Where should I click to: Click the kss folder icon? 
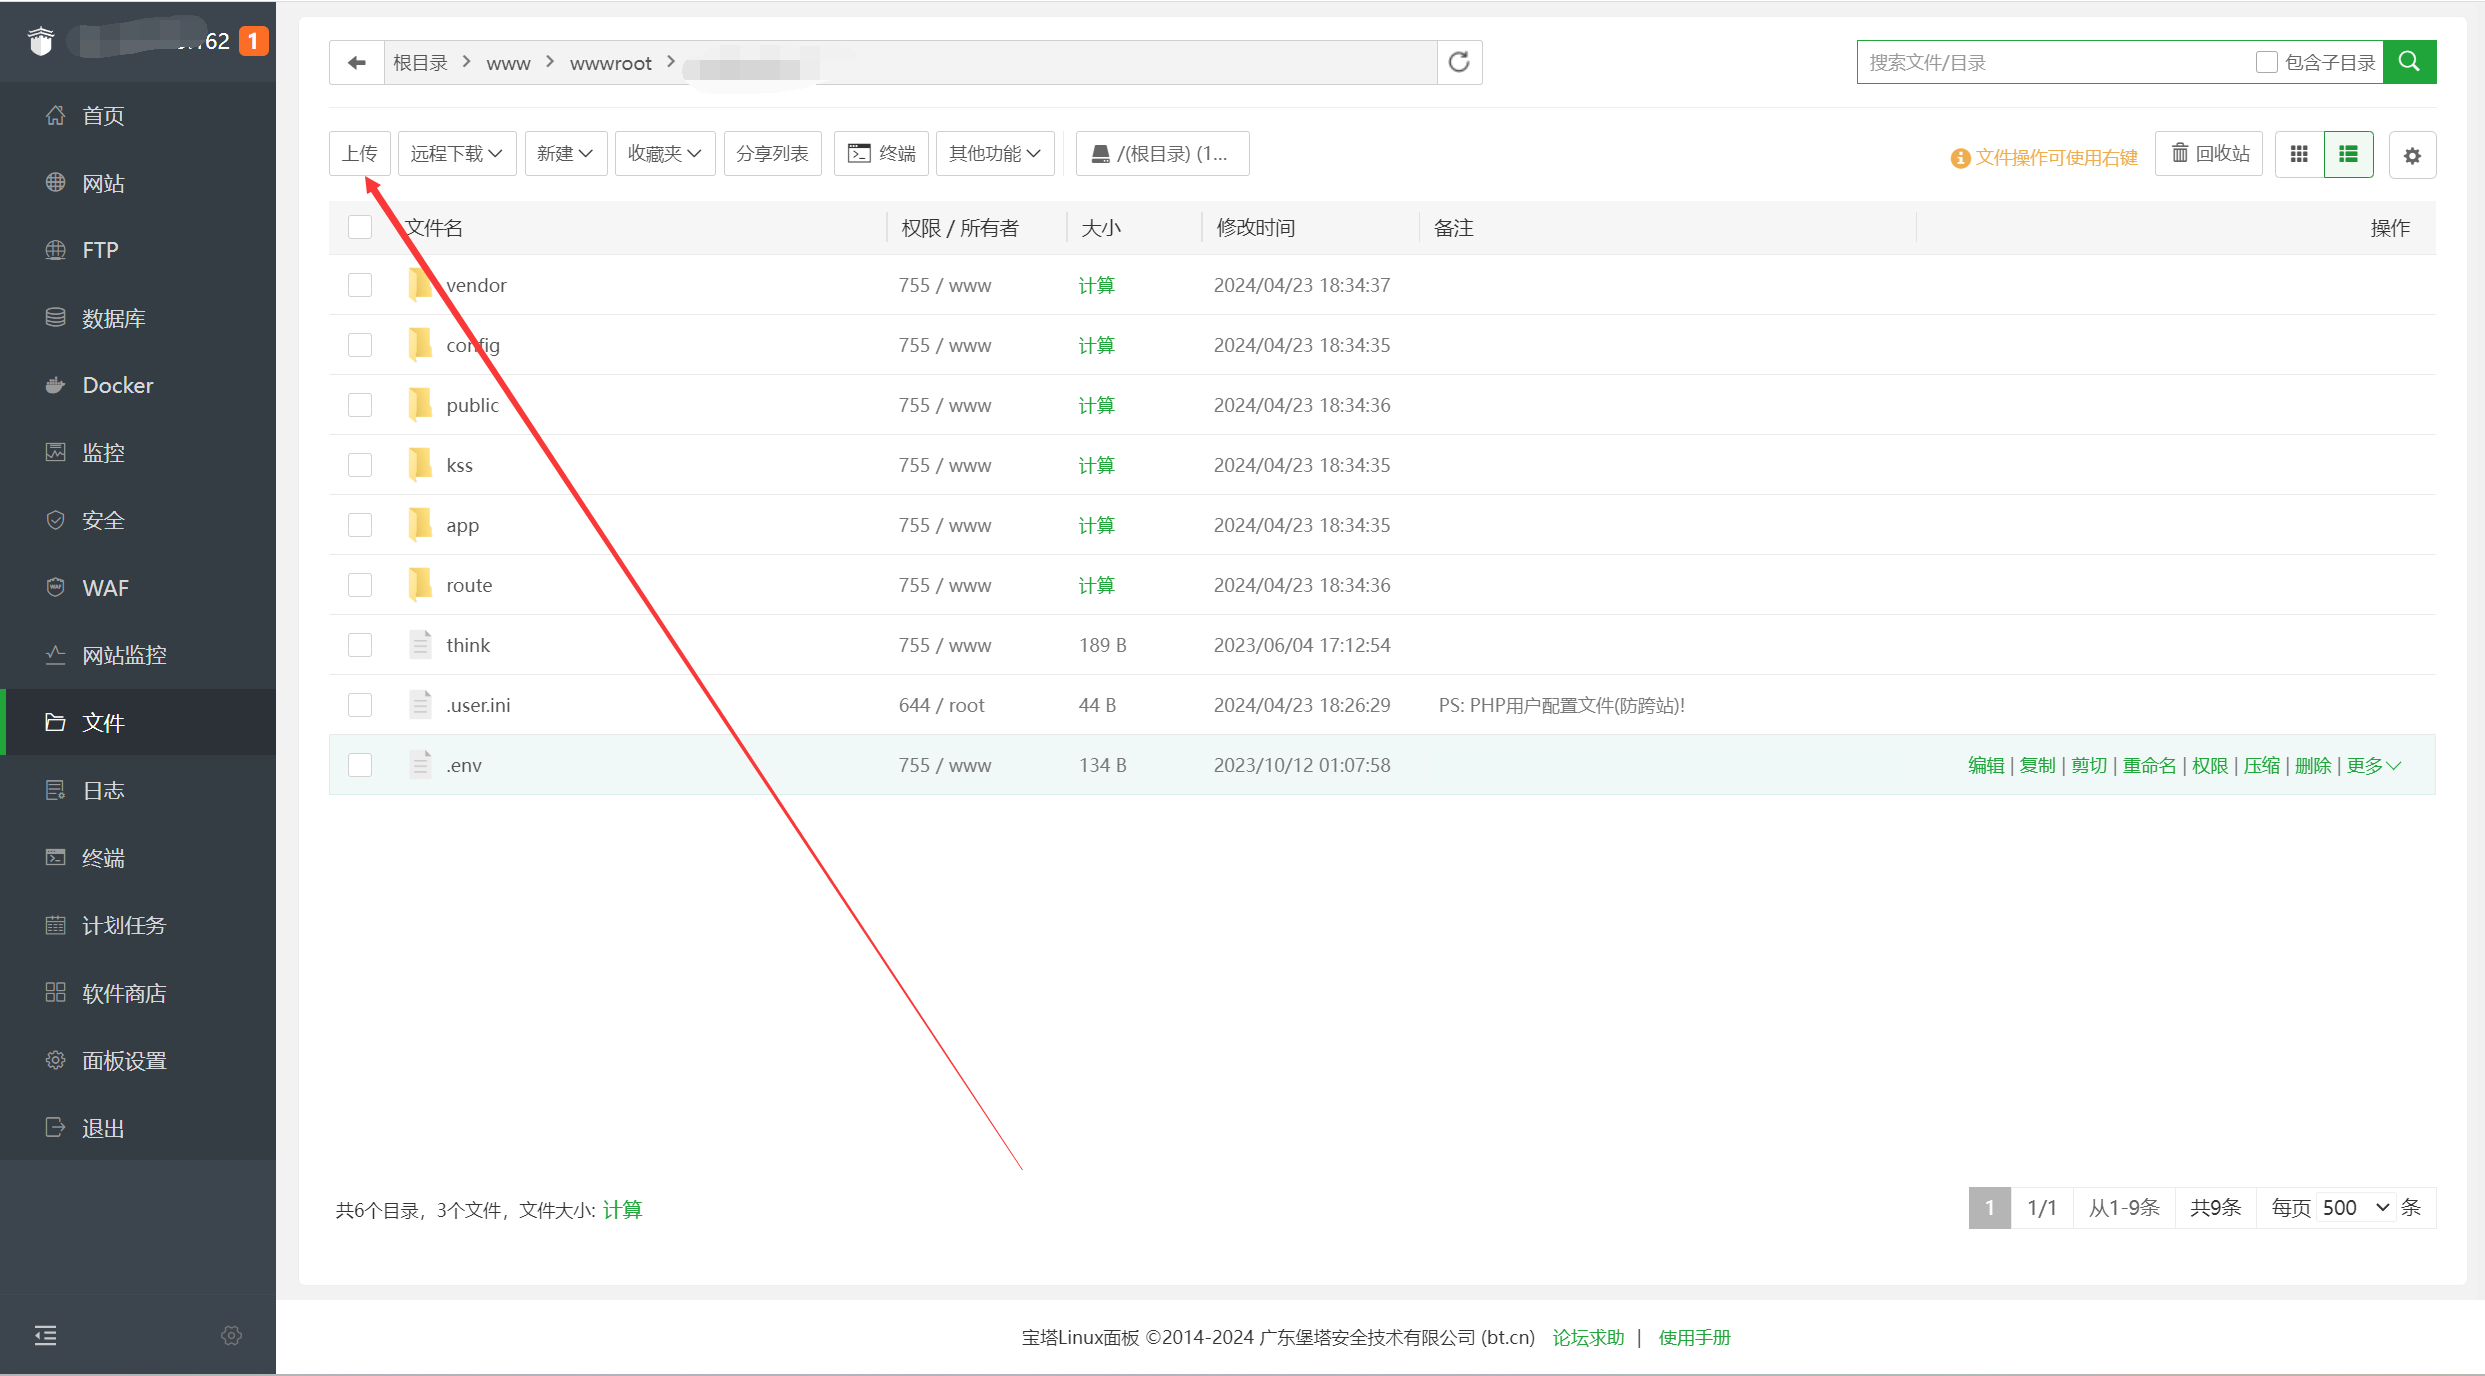(421, 465)
